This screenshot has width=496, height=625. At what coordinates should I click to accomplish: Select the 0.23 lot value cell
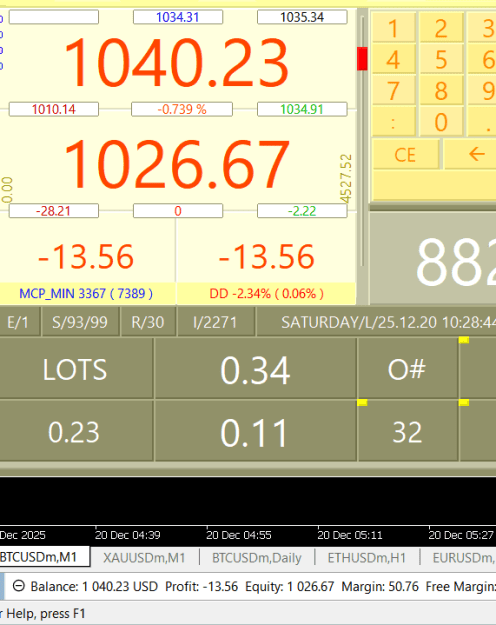(75, 432)
